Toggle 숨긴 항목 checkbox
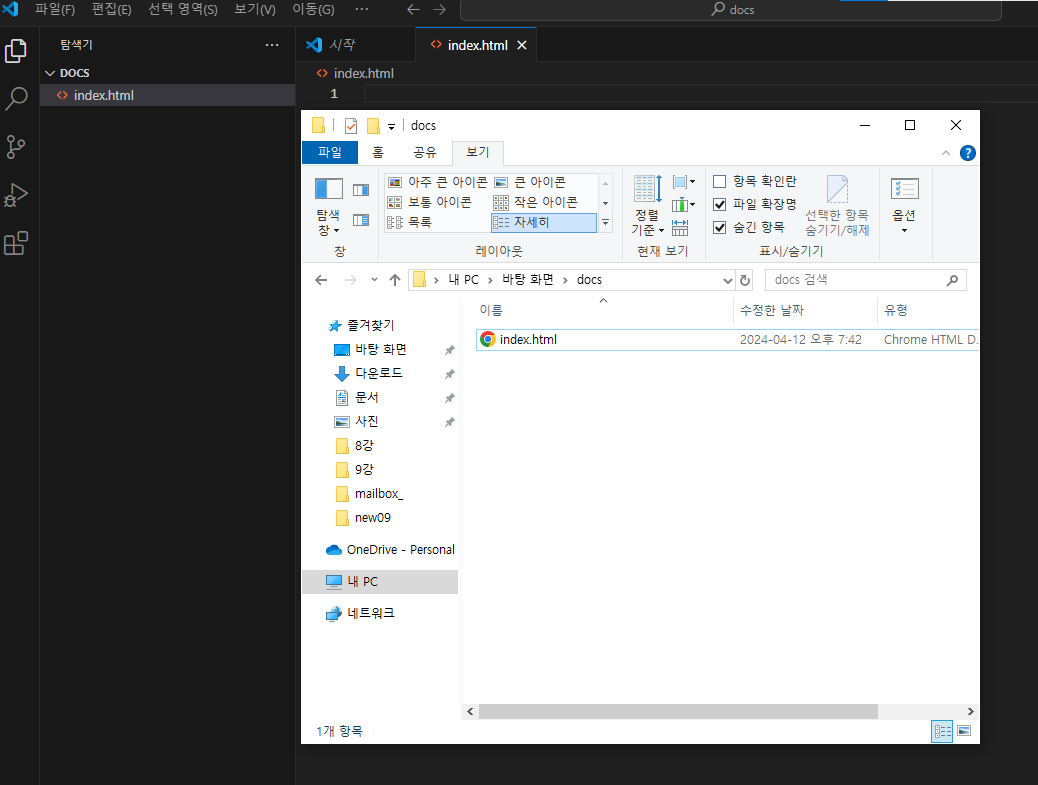 (x=720, y=228)
